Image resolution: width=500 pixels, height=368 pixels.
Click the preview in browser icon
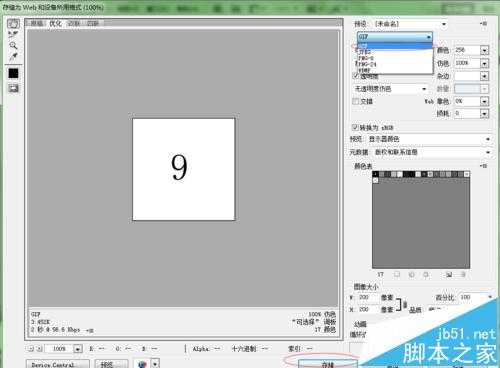pos(142,364)
